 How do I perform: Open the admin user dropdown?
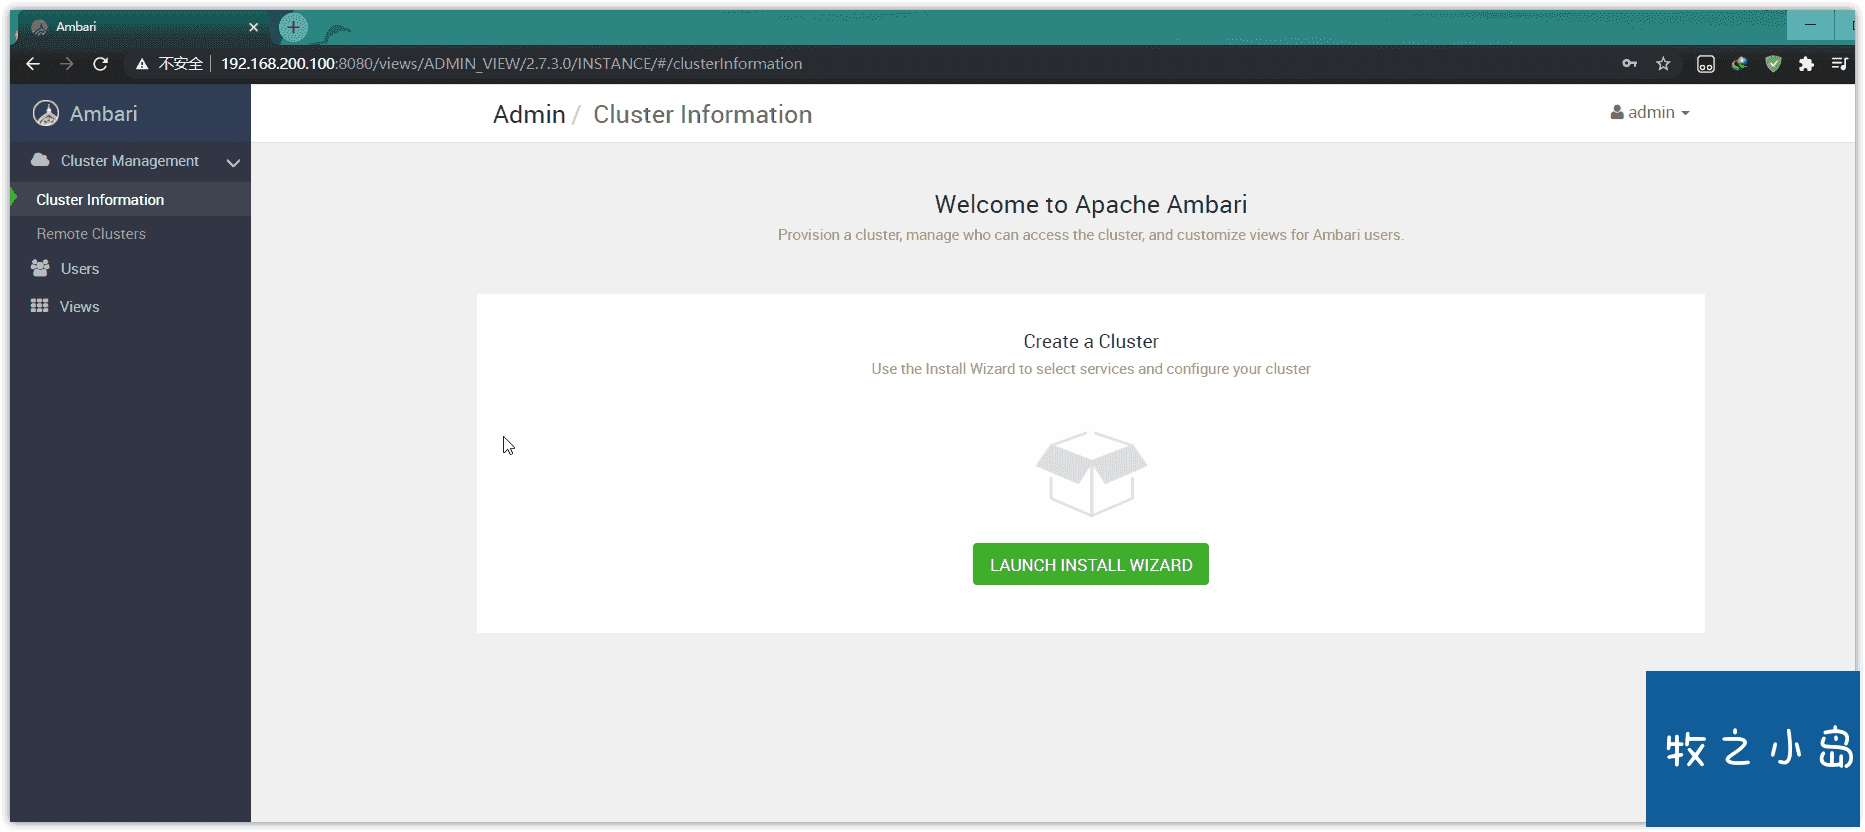(1650, 113)
